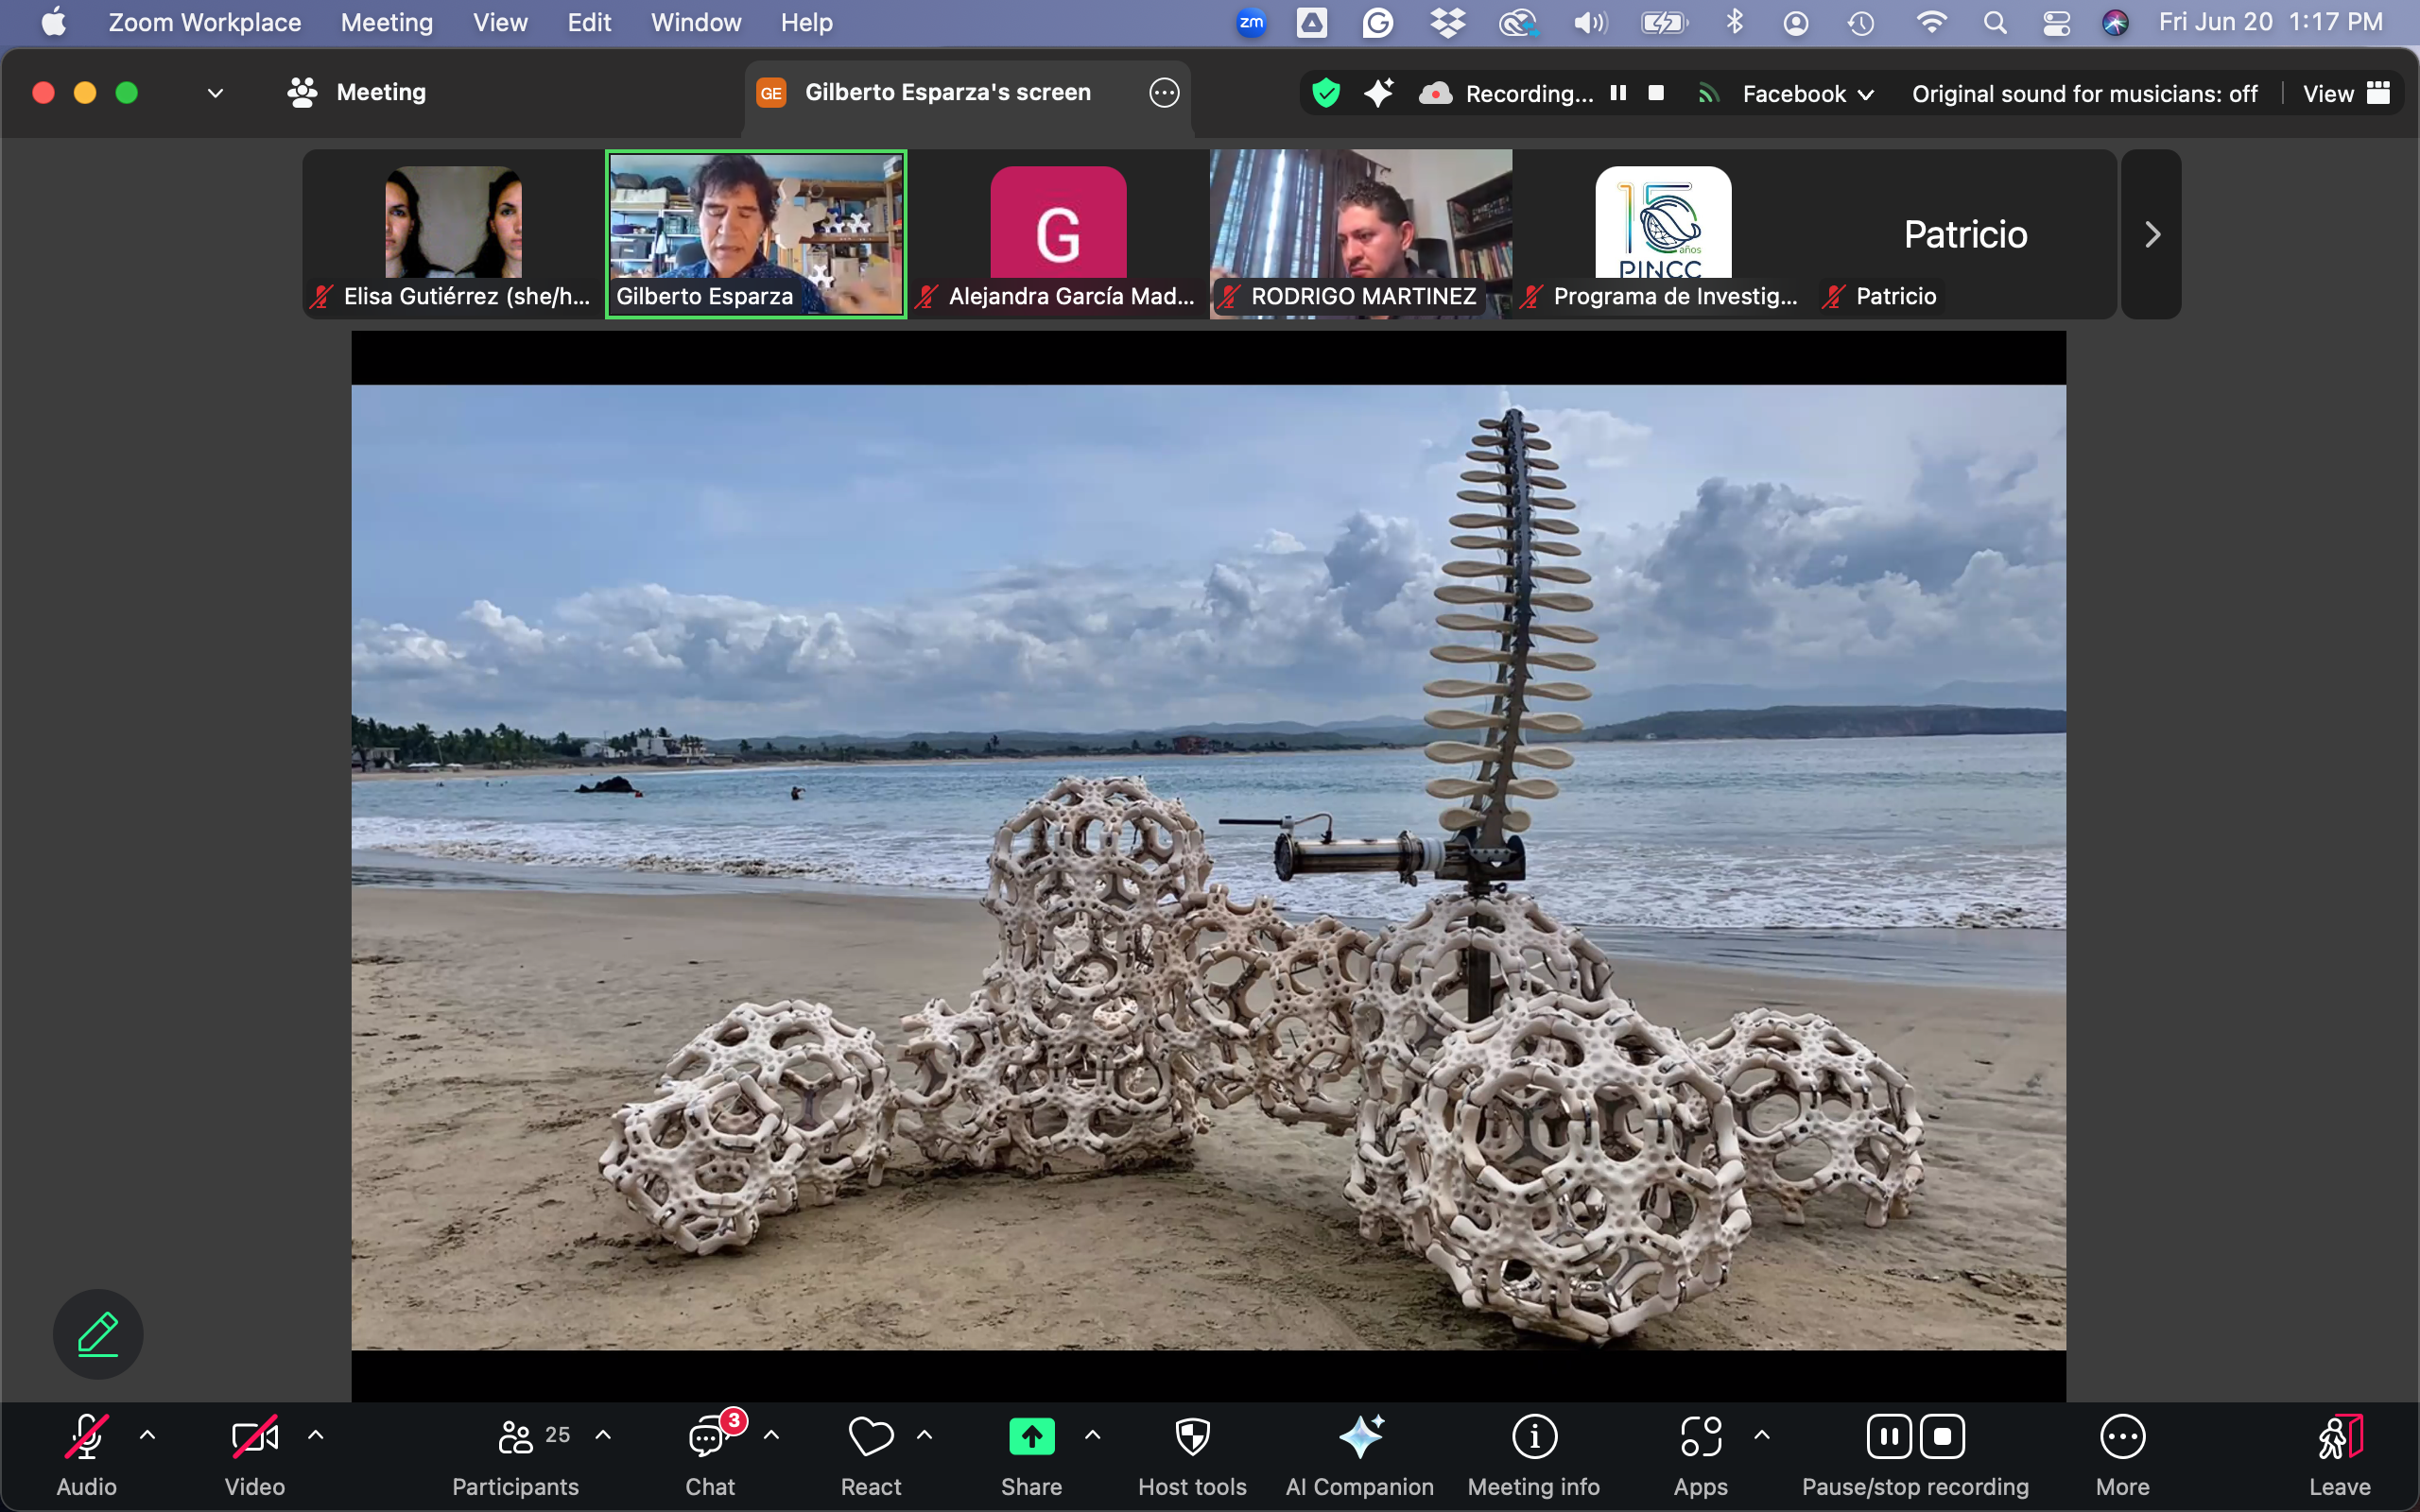2420x1512 pixels.
Task: Open the AI Companion panel
Action: (x=1359, y=1438)
